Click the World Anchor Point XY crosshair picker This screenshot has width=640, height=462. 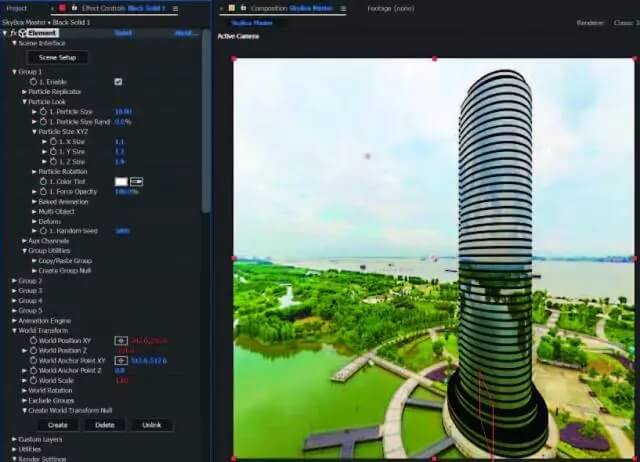(121, 360)
